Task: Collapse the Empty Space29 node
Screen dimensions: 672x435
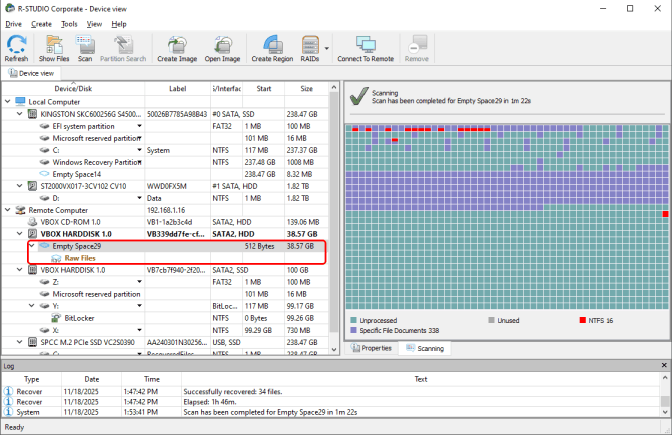Action: click(x=30, y=245)
